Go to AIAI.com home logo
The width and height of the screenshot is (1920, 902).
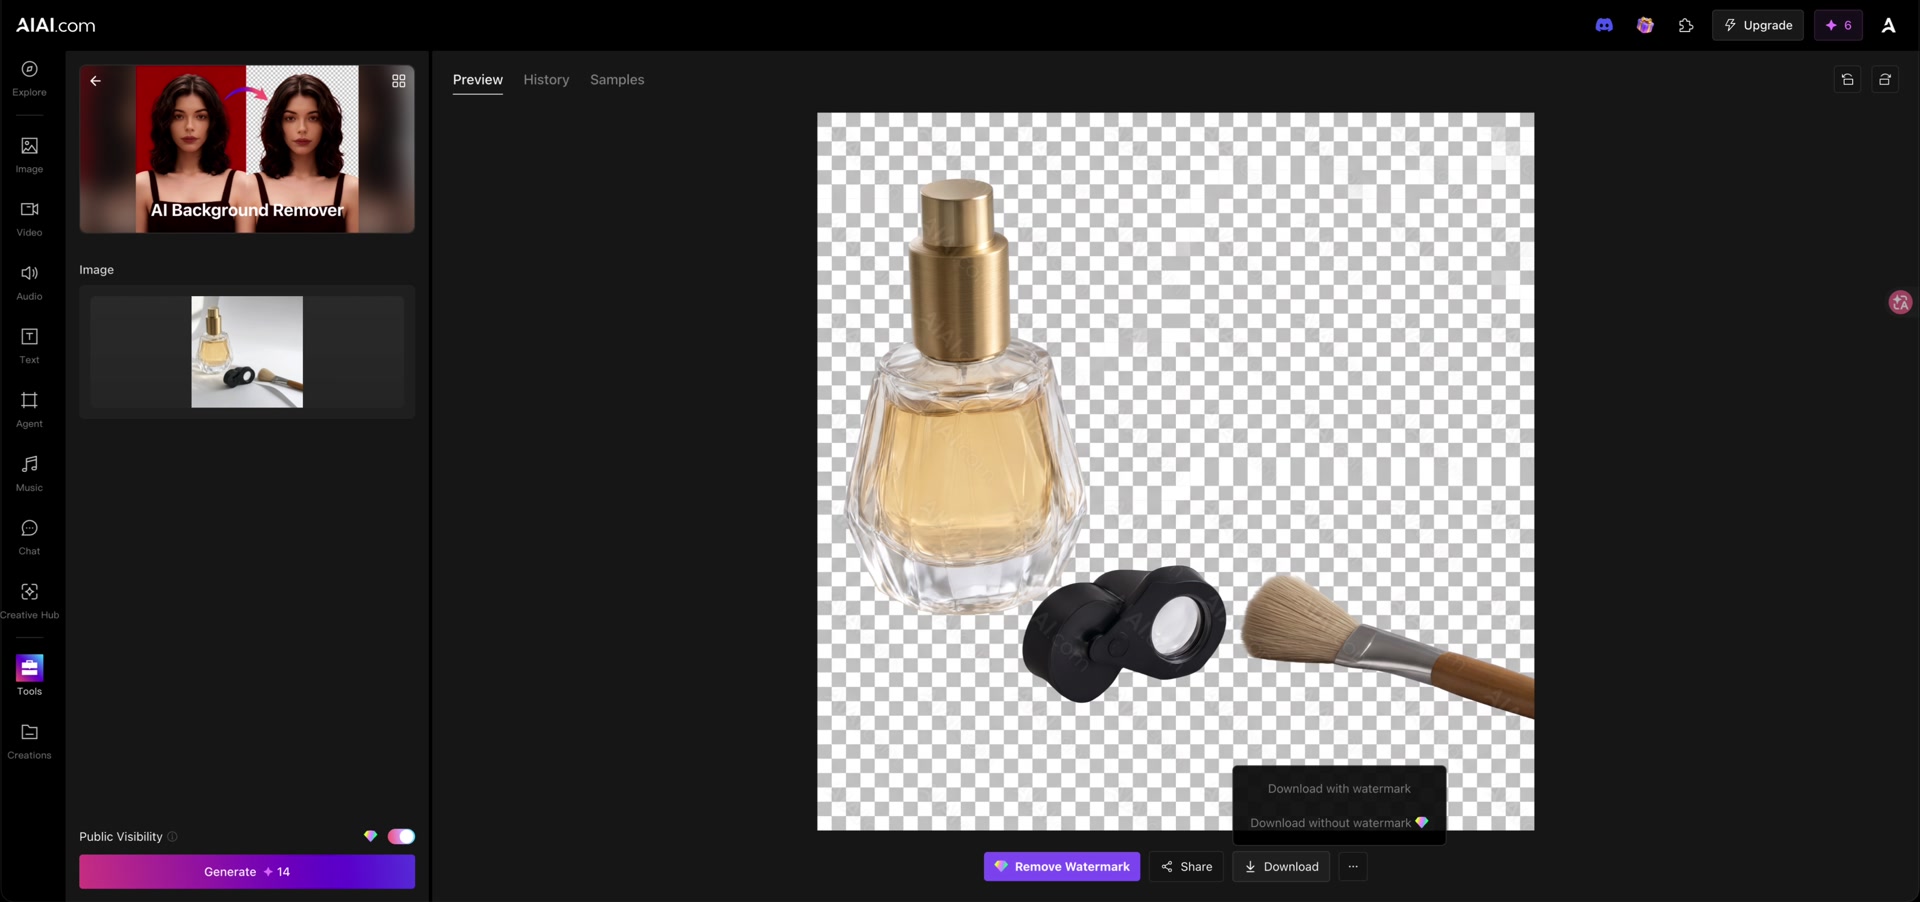56,25
